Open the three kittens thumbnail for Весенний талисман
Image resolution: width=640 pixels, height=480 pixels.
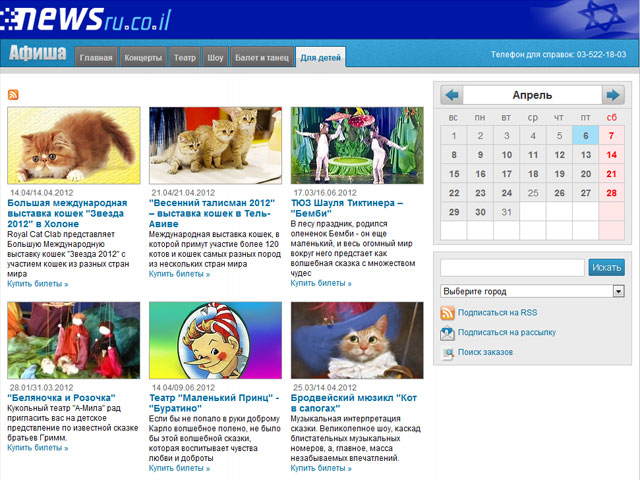[215, 145]
